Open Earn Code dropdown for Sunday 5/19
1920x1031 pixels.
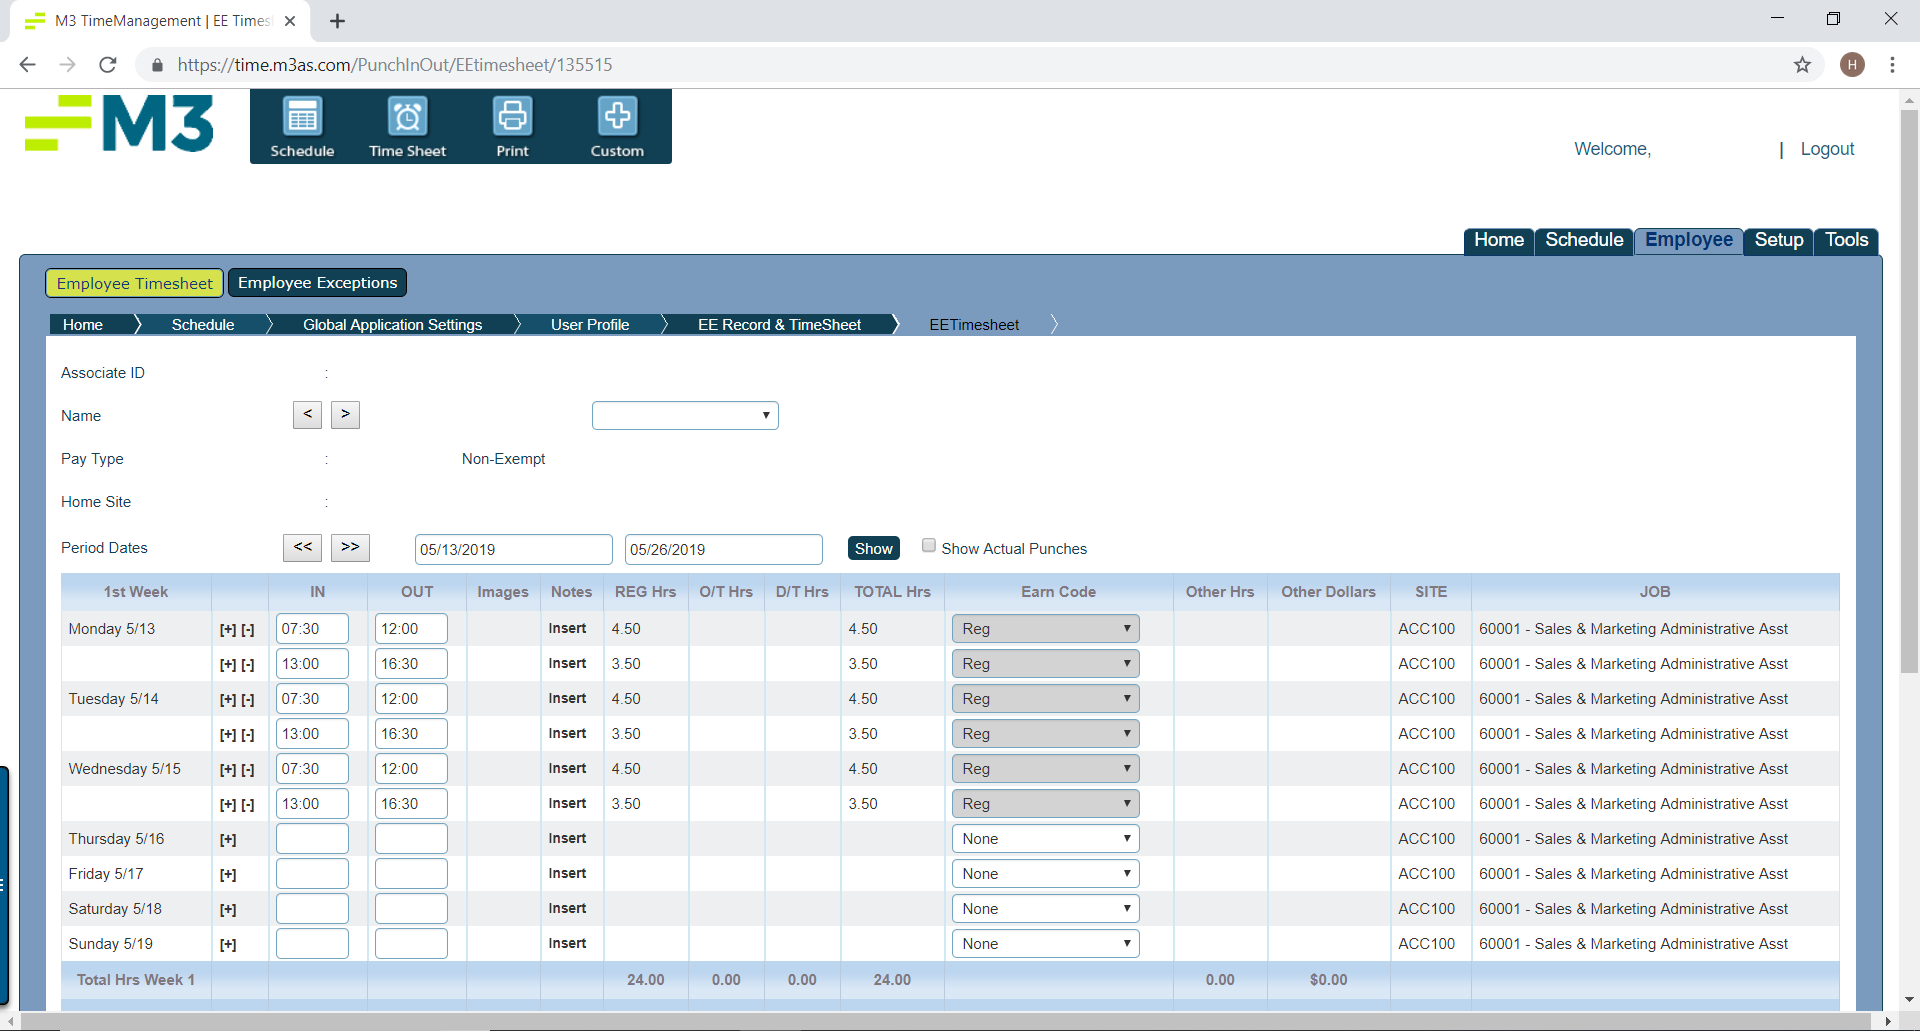(x=1045, y=944)
